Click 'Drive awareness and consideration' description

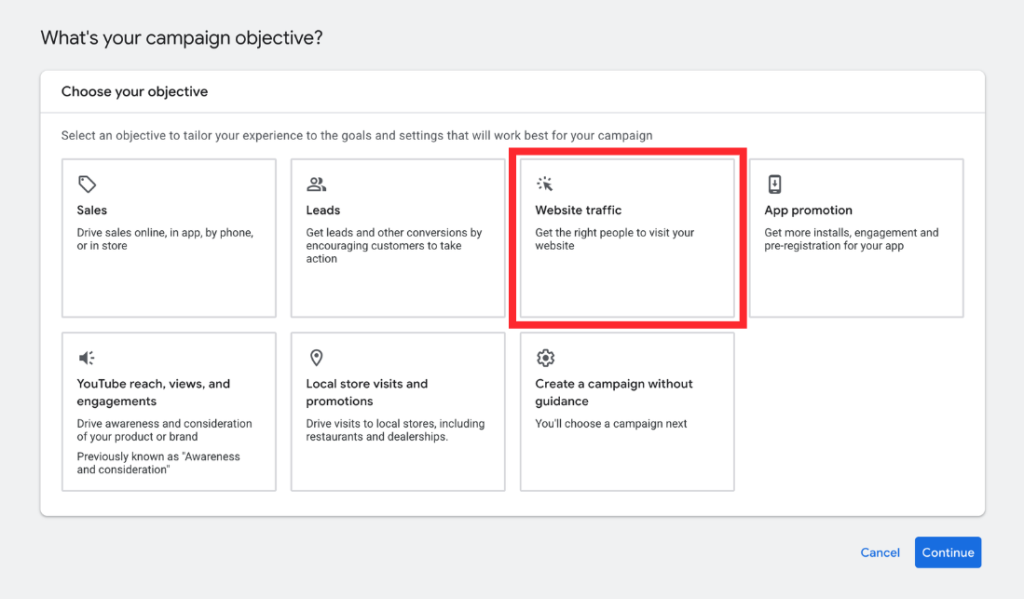(x=164, y=430)
